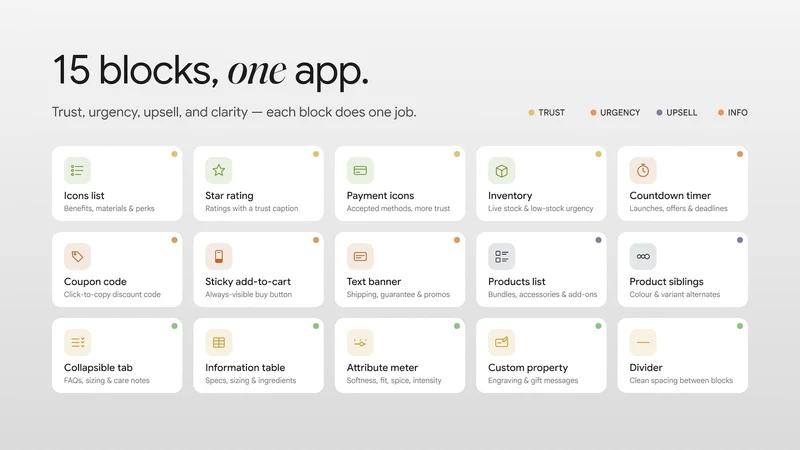This screenshot has height=450, width=800.
Task: Click the Star rating star icon
Action: tap(219, 170)
